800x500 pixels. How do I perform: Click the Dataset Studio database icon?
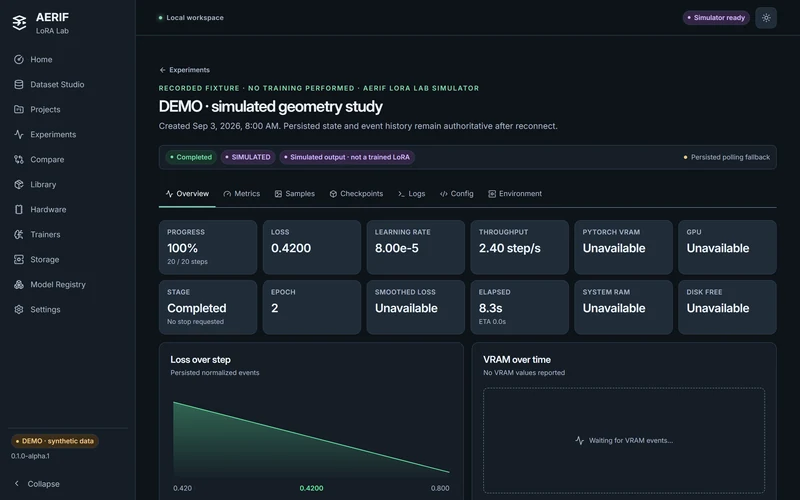(x=19, y=85)
